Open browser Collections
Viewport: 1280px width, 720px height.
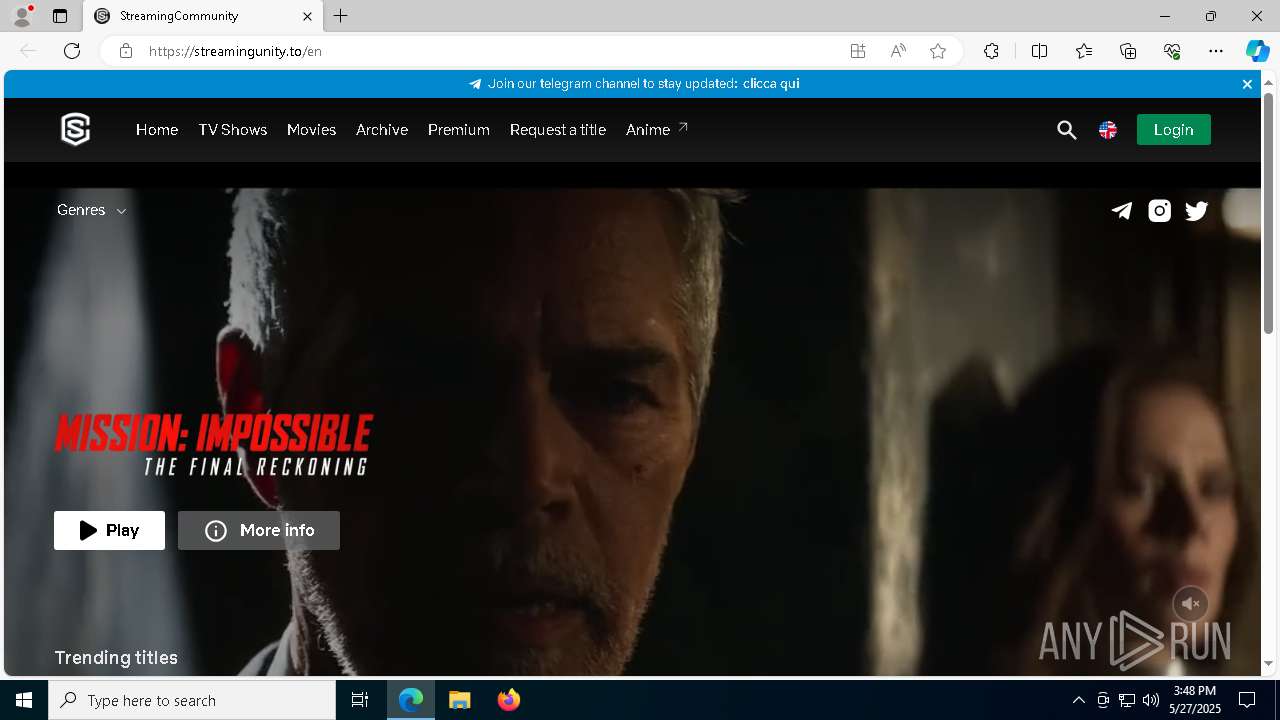tap(1128, 51)
